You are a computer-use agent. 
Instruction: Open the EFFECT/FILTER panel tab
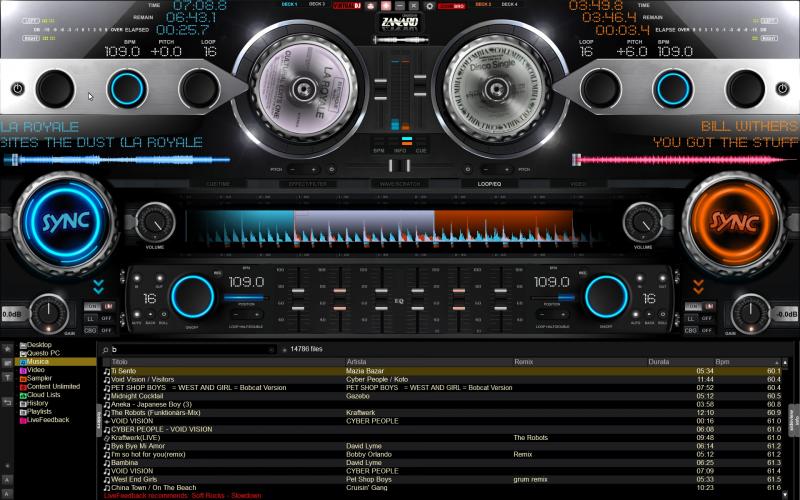point(308,184)
